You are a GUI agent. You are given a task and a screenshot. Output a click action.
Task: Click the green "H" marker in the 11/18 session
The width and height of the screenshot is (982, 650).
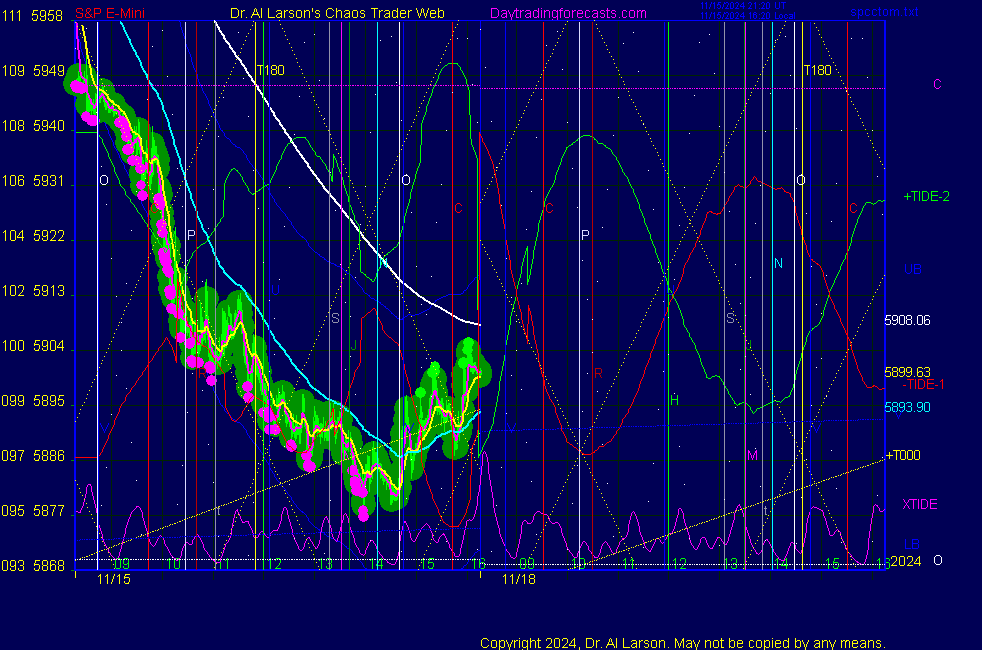(674, 400)
